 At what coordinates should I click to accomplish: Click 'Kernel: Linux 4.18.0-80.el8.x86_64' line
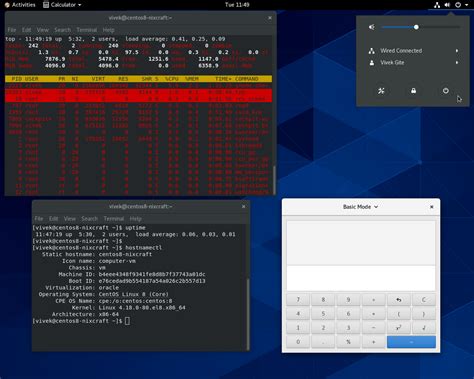tap(128, 308)
